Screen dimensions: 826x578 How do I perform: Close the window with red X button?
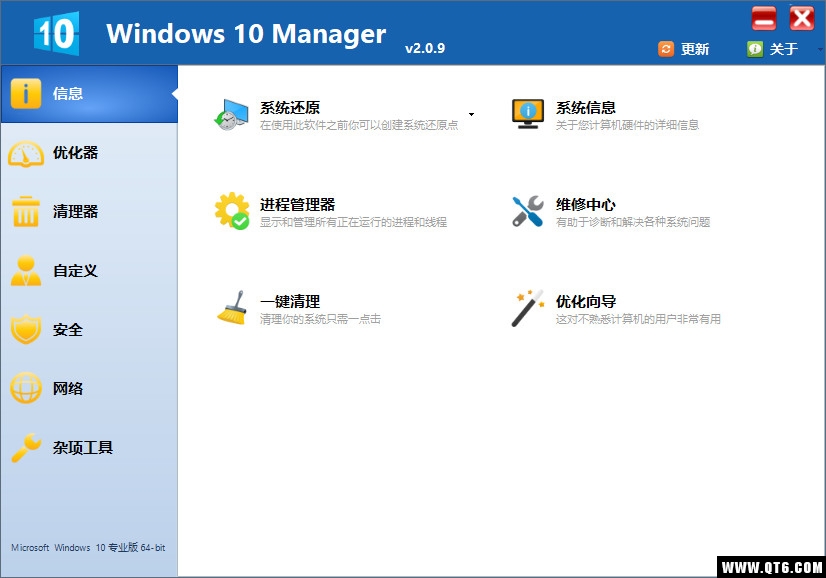coord(801,19)
